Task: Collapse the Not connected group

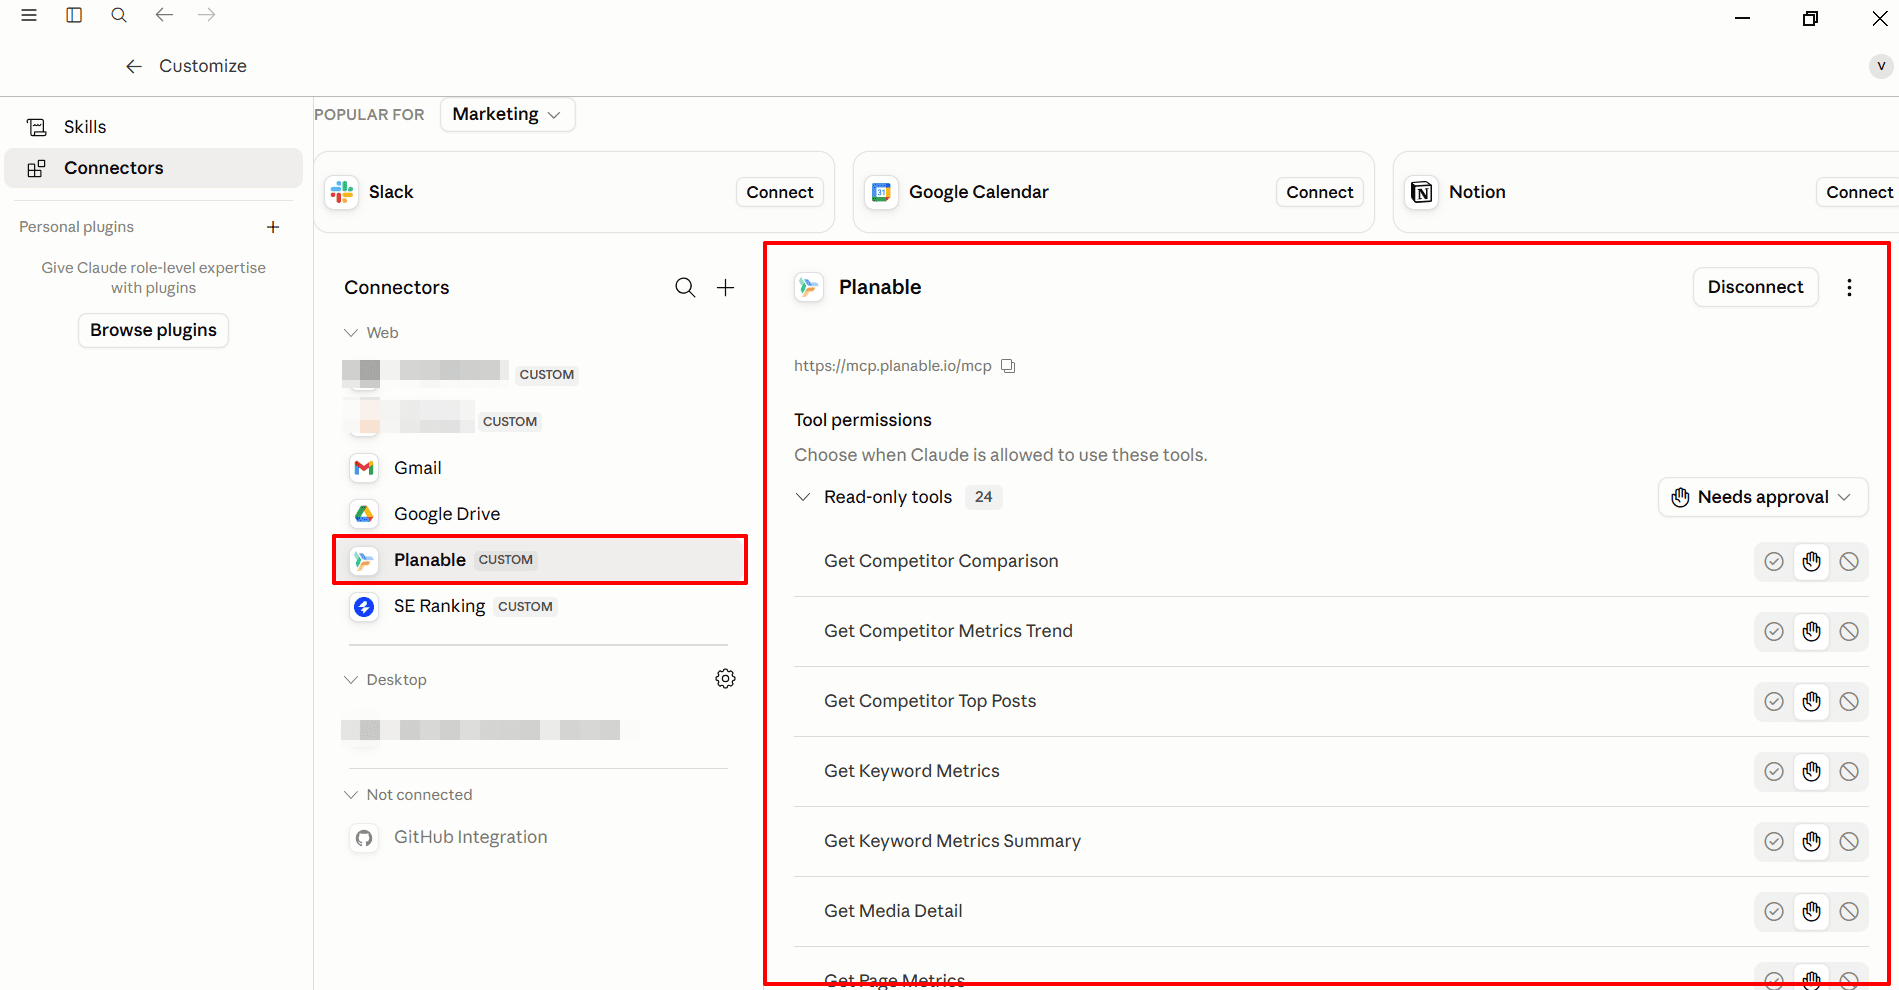Action: point(351,795)
